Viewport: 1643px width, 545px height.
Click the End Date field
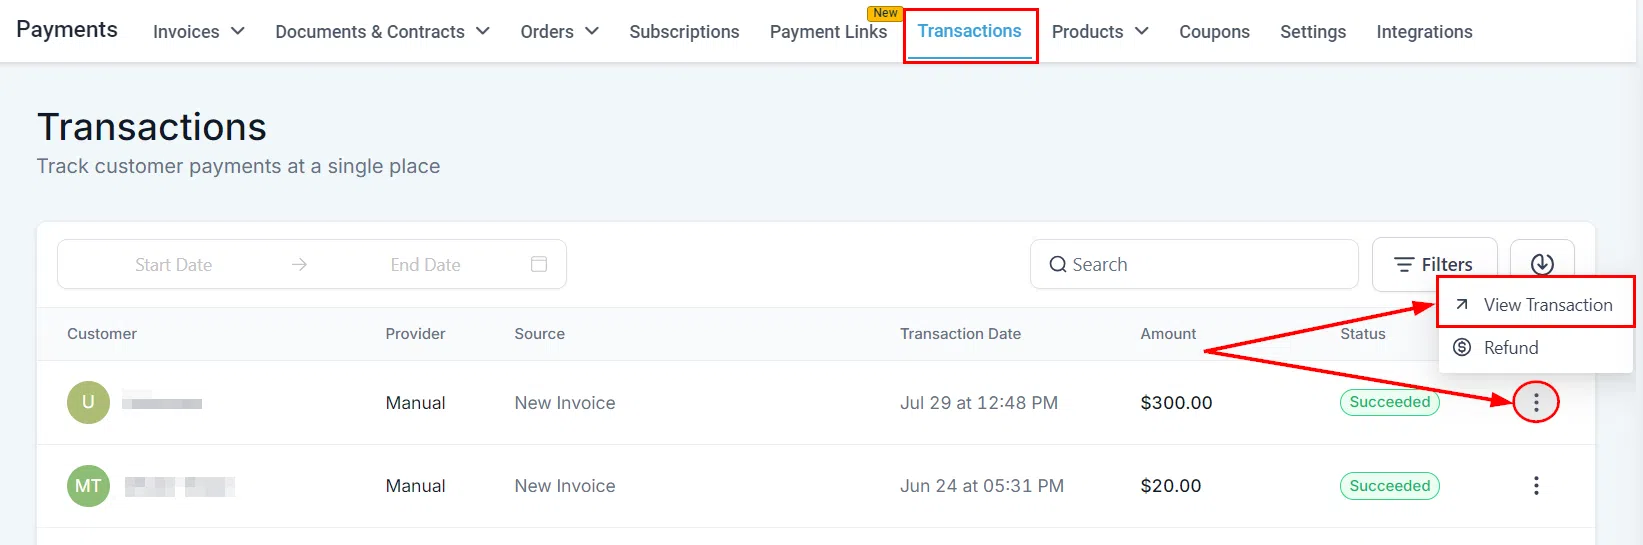click(x=426, y=265)
